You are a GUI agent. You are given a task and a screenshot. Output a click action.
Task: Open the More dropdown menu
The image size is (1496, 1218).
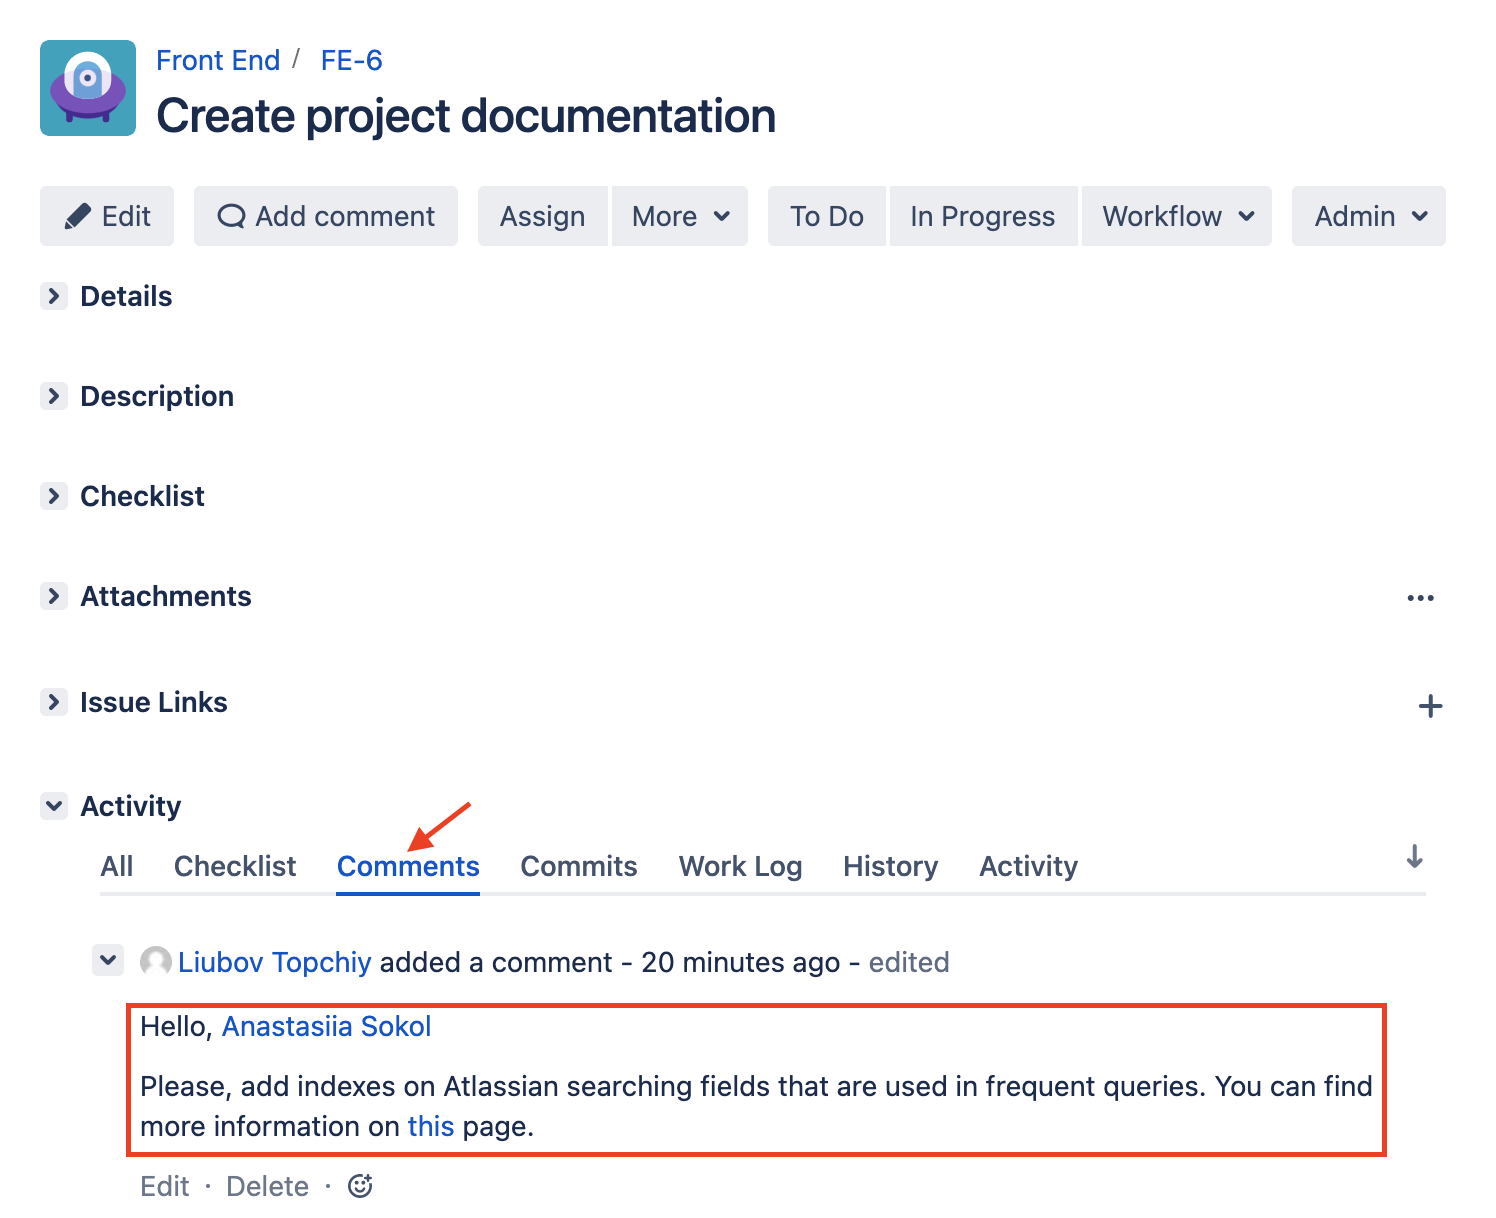coord(680,216)
